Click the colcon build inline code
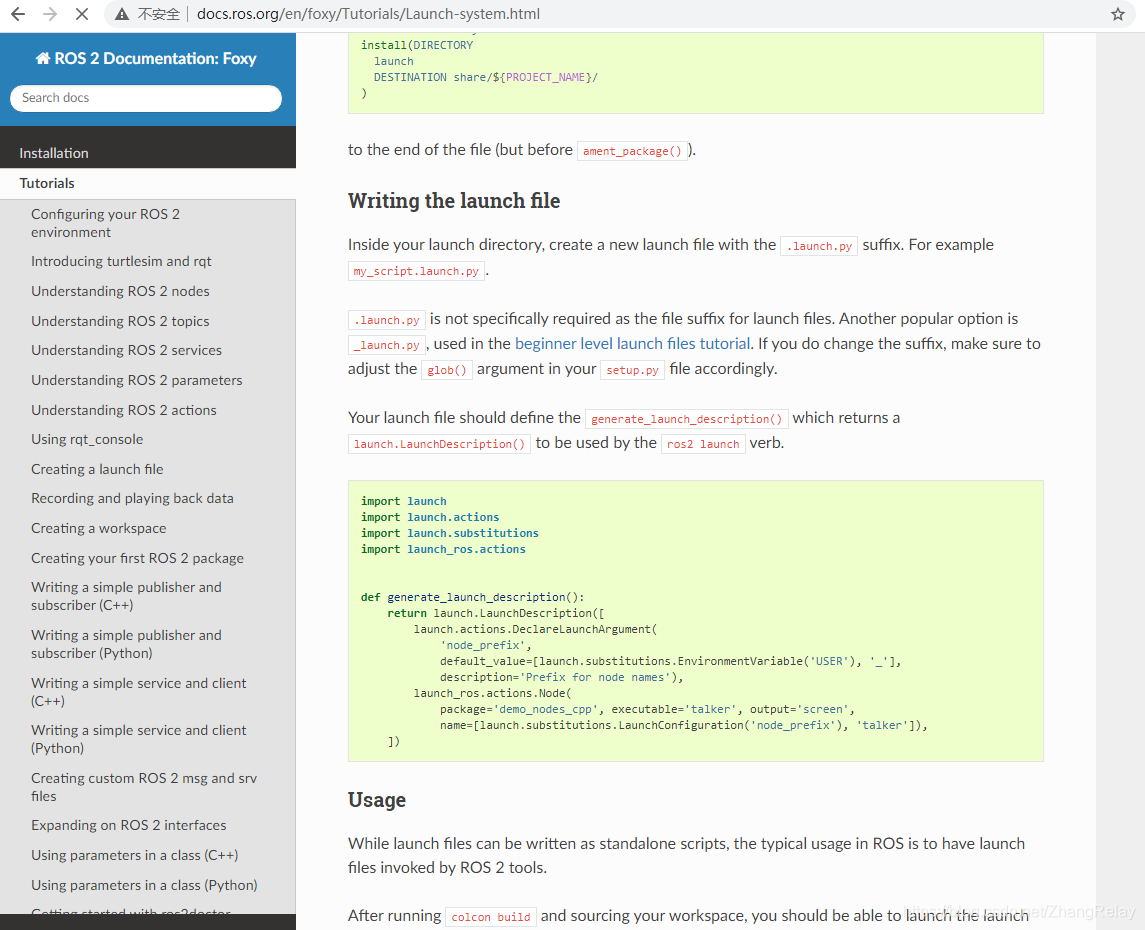The height and width of the screenshot is (930, 1145). point(491,917)
